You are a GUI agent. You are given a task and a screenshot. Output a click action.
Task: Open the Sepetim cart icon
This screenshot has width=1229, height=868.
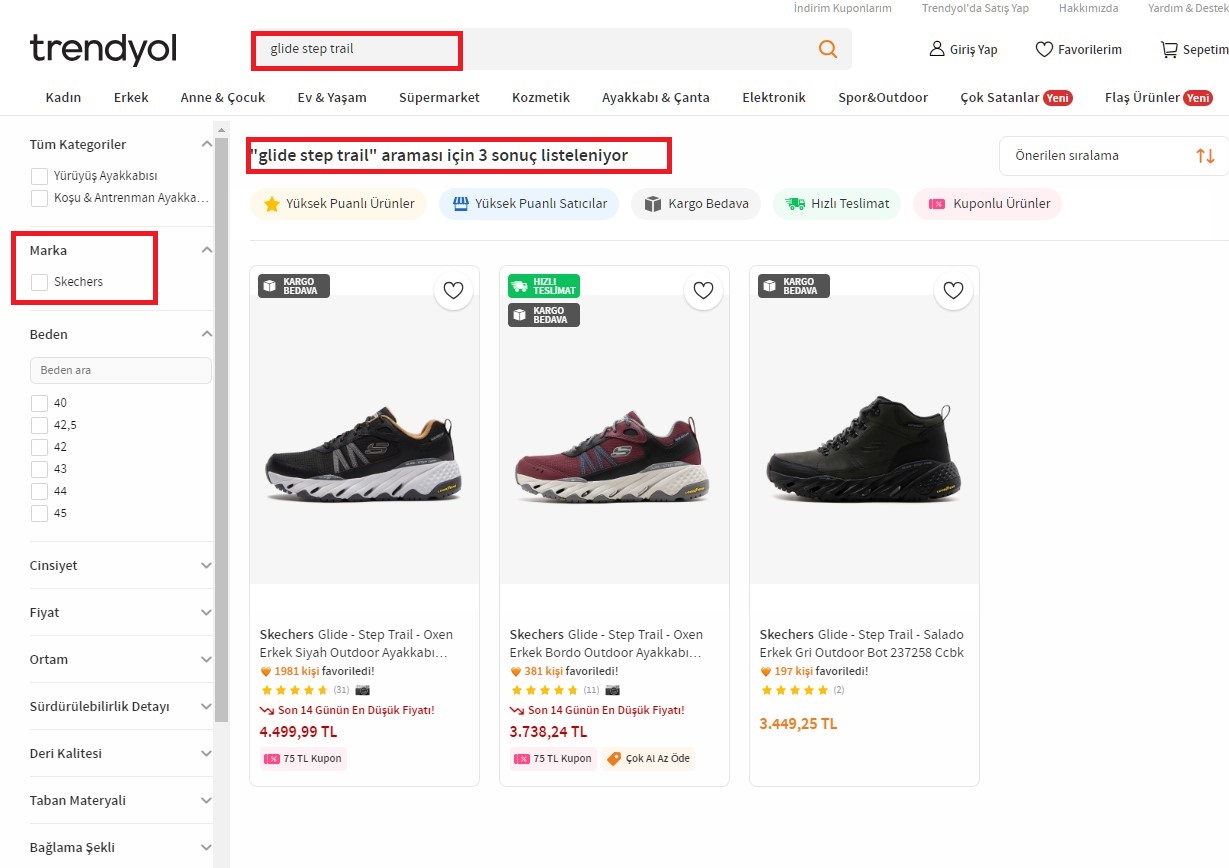pyautogui.click(x=1168, y=49)
